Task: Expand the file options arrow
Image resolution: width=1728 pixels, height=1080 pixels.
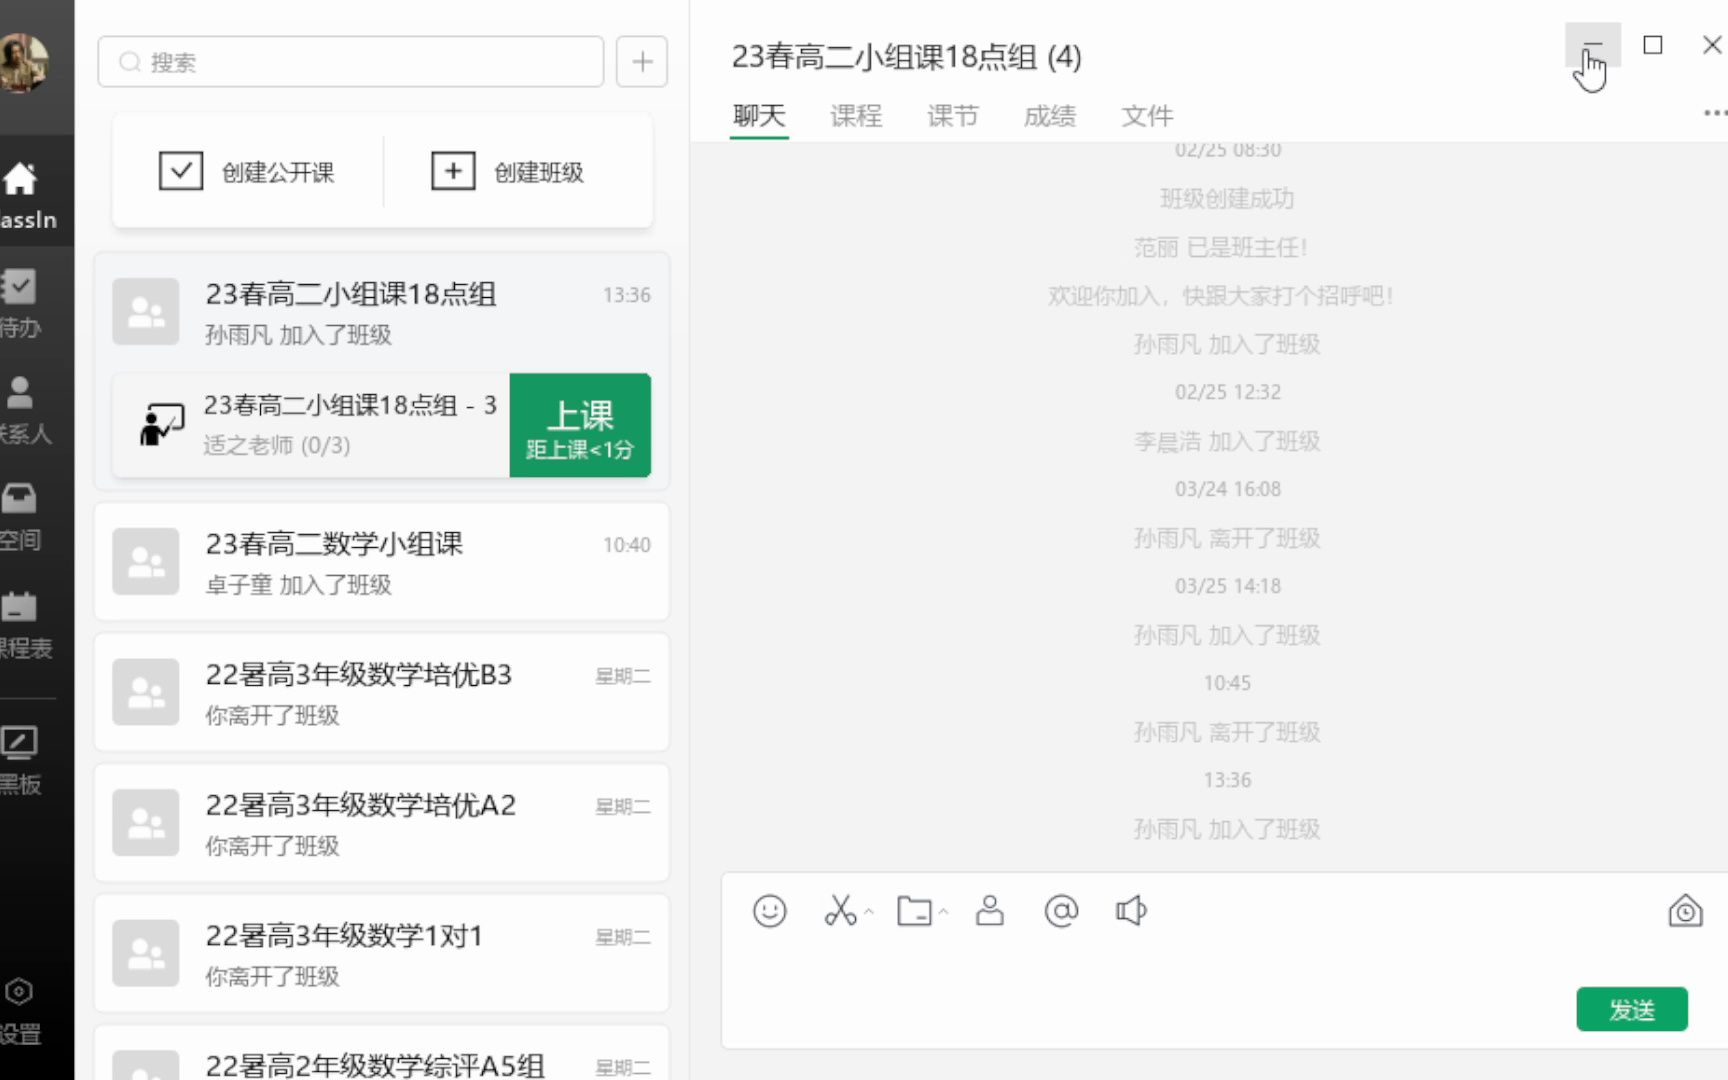Action: 942,912
